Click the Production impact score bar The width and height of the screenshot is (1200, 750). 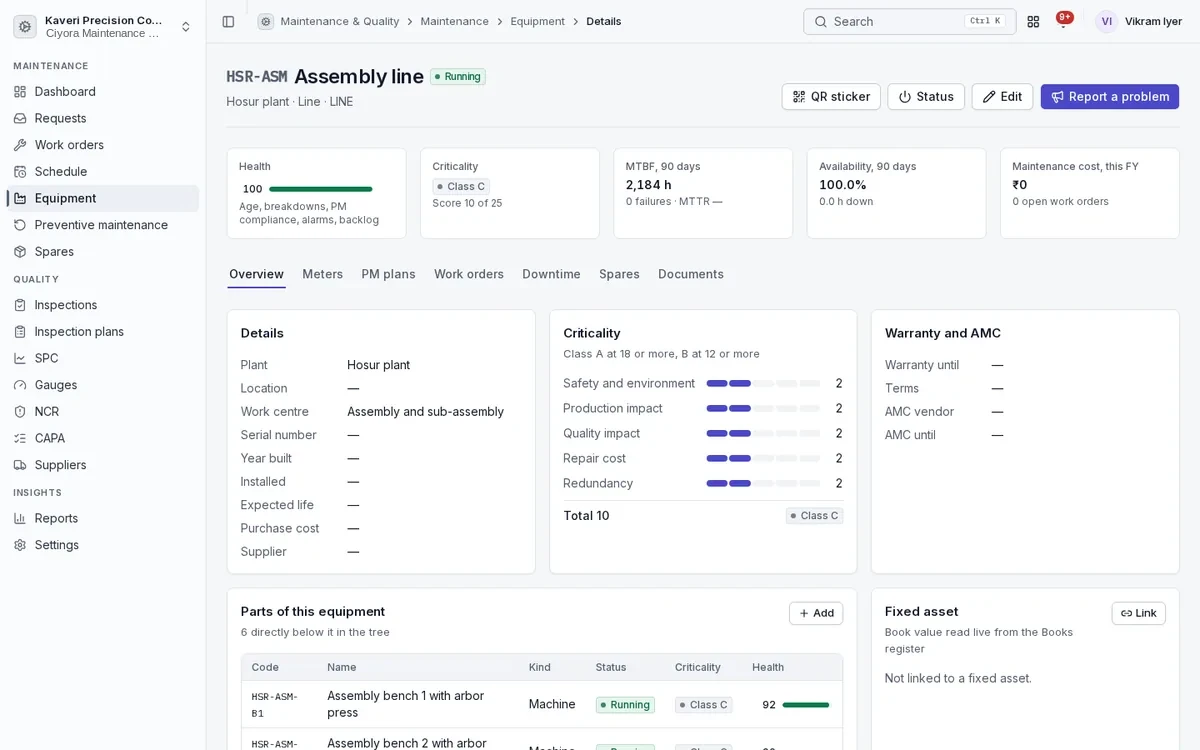click(x=763, y=408)
